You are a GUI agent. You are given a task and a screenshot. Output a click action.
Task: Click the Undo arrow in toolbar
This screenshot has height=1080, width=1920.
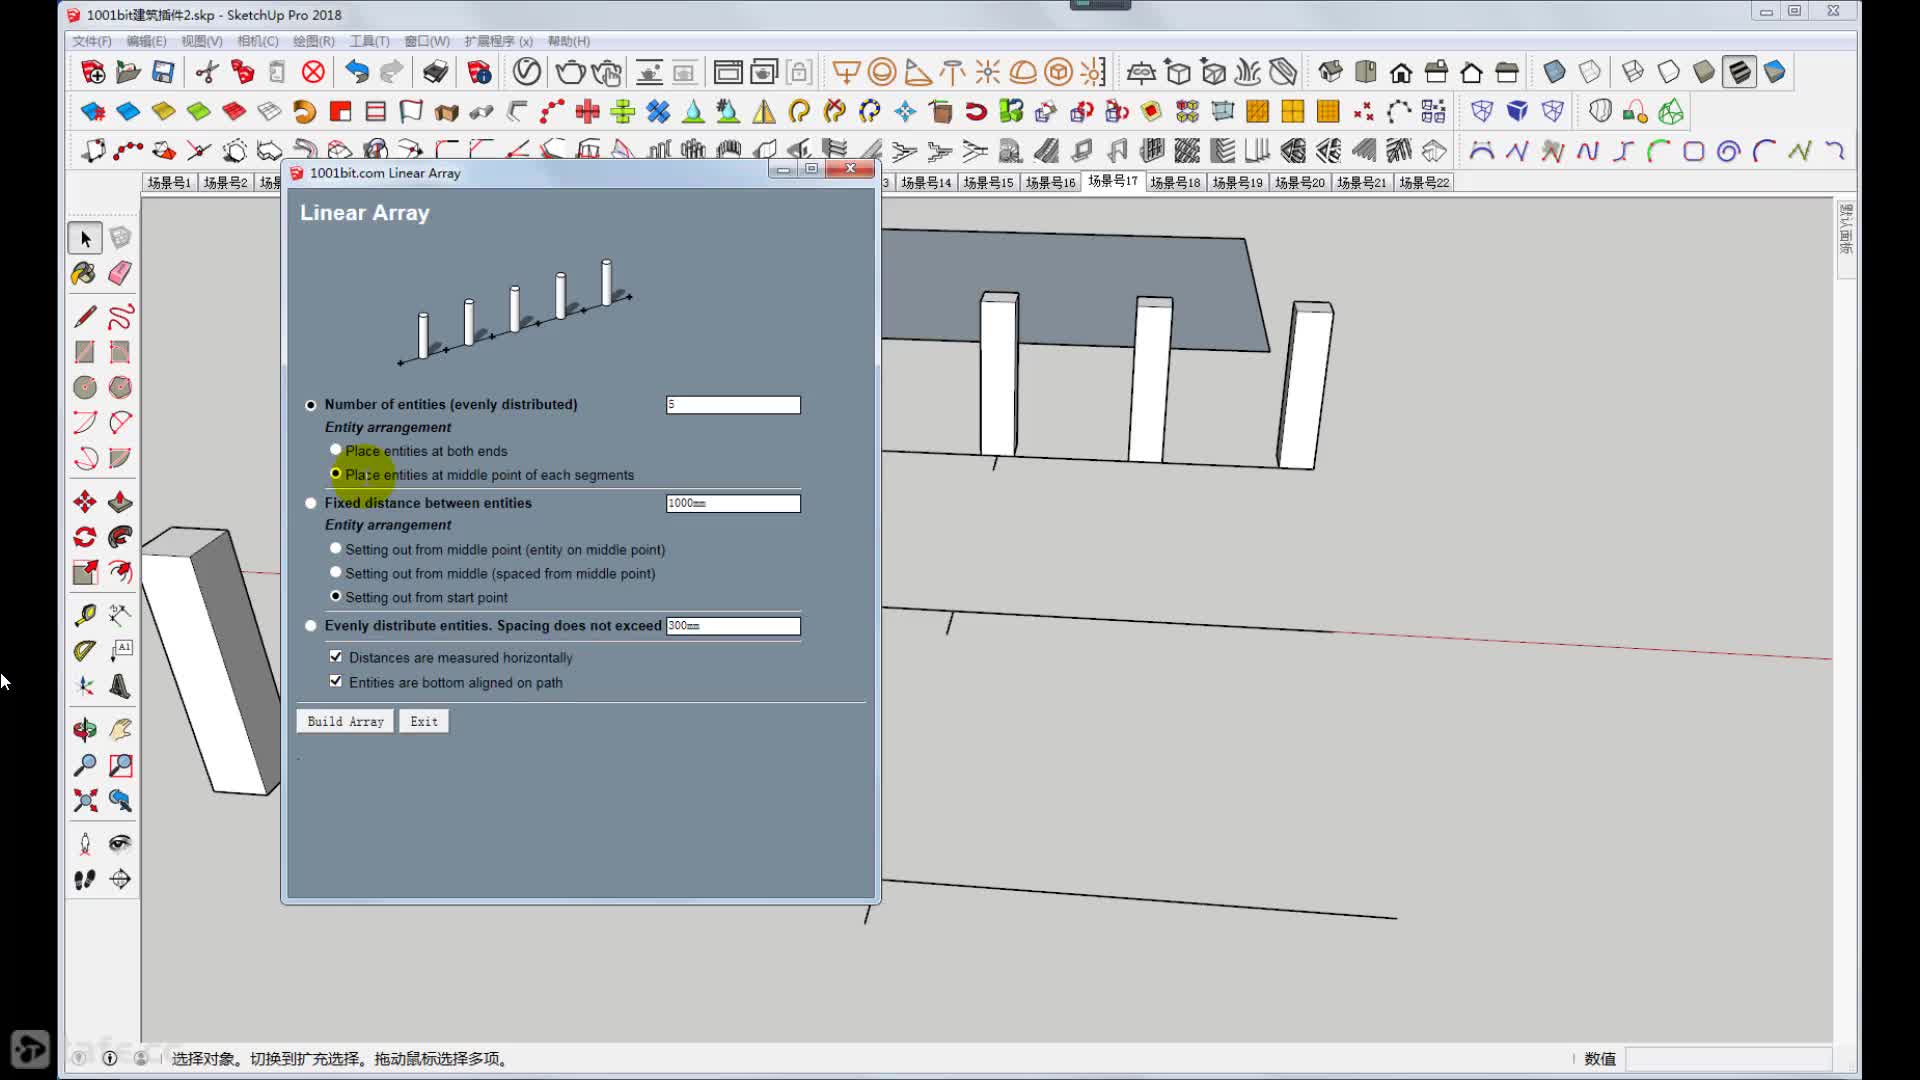356,72
